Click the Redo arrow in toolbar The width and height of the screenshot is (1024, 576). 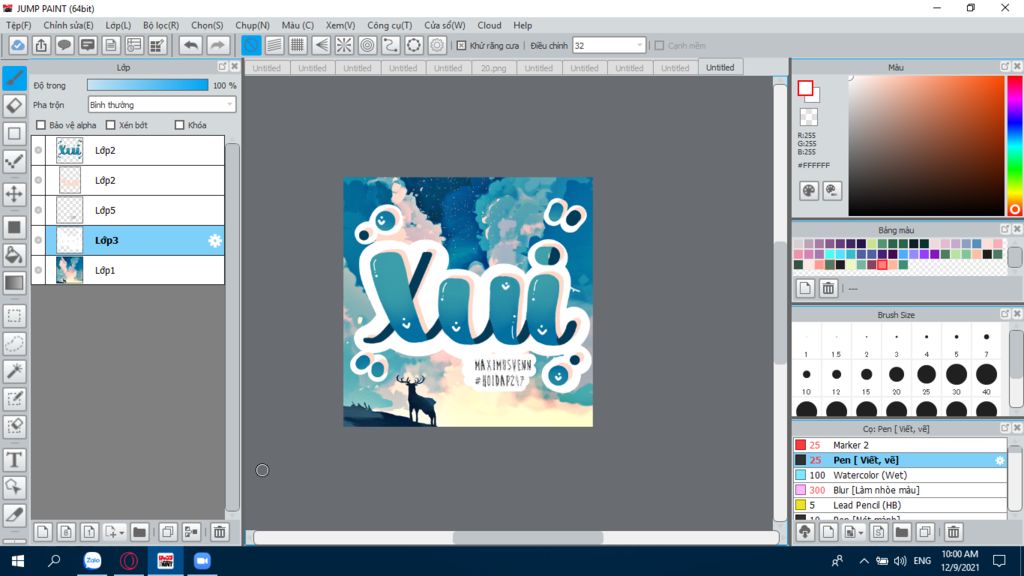click(x=217, y=45)
